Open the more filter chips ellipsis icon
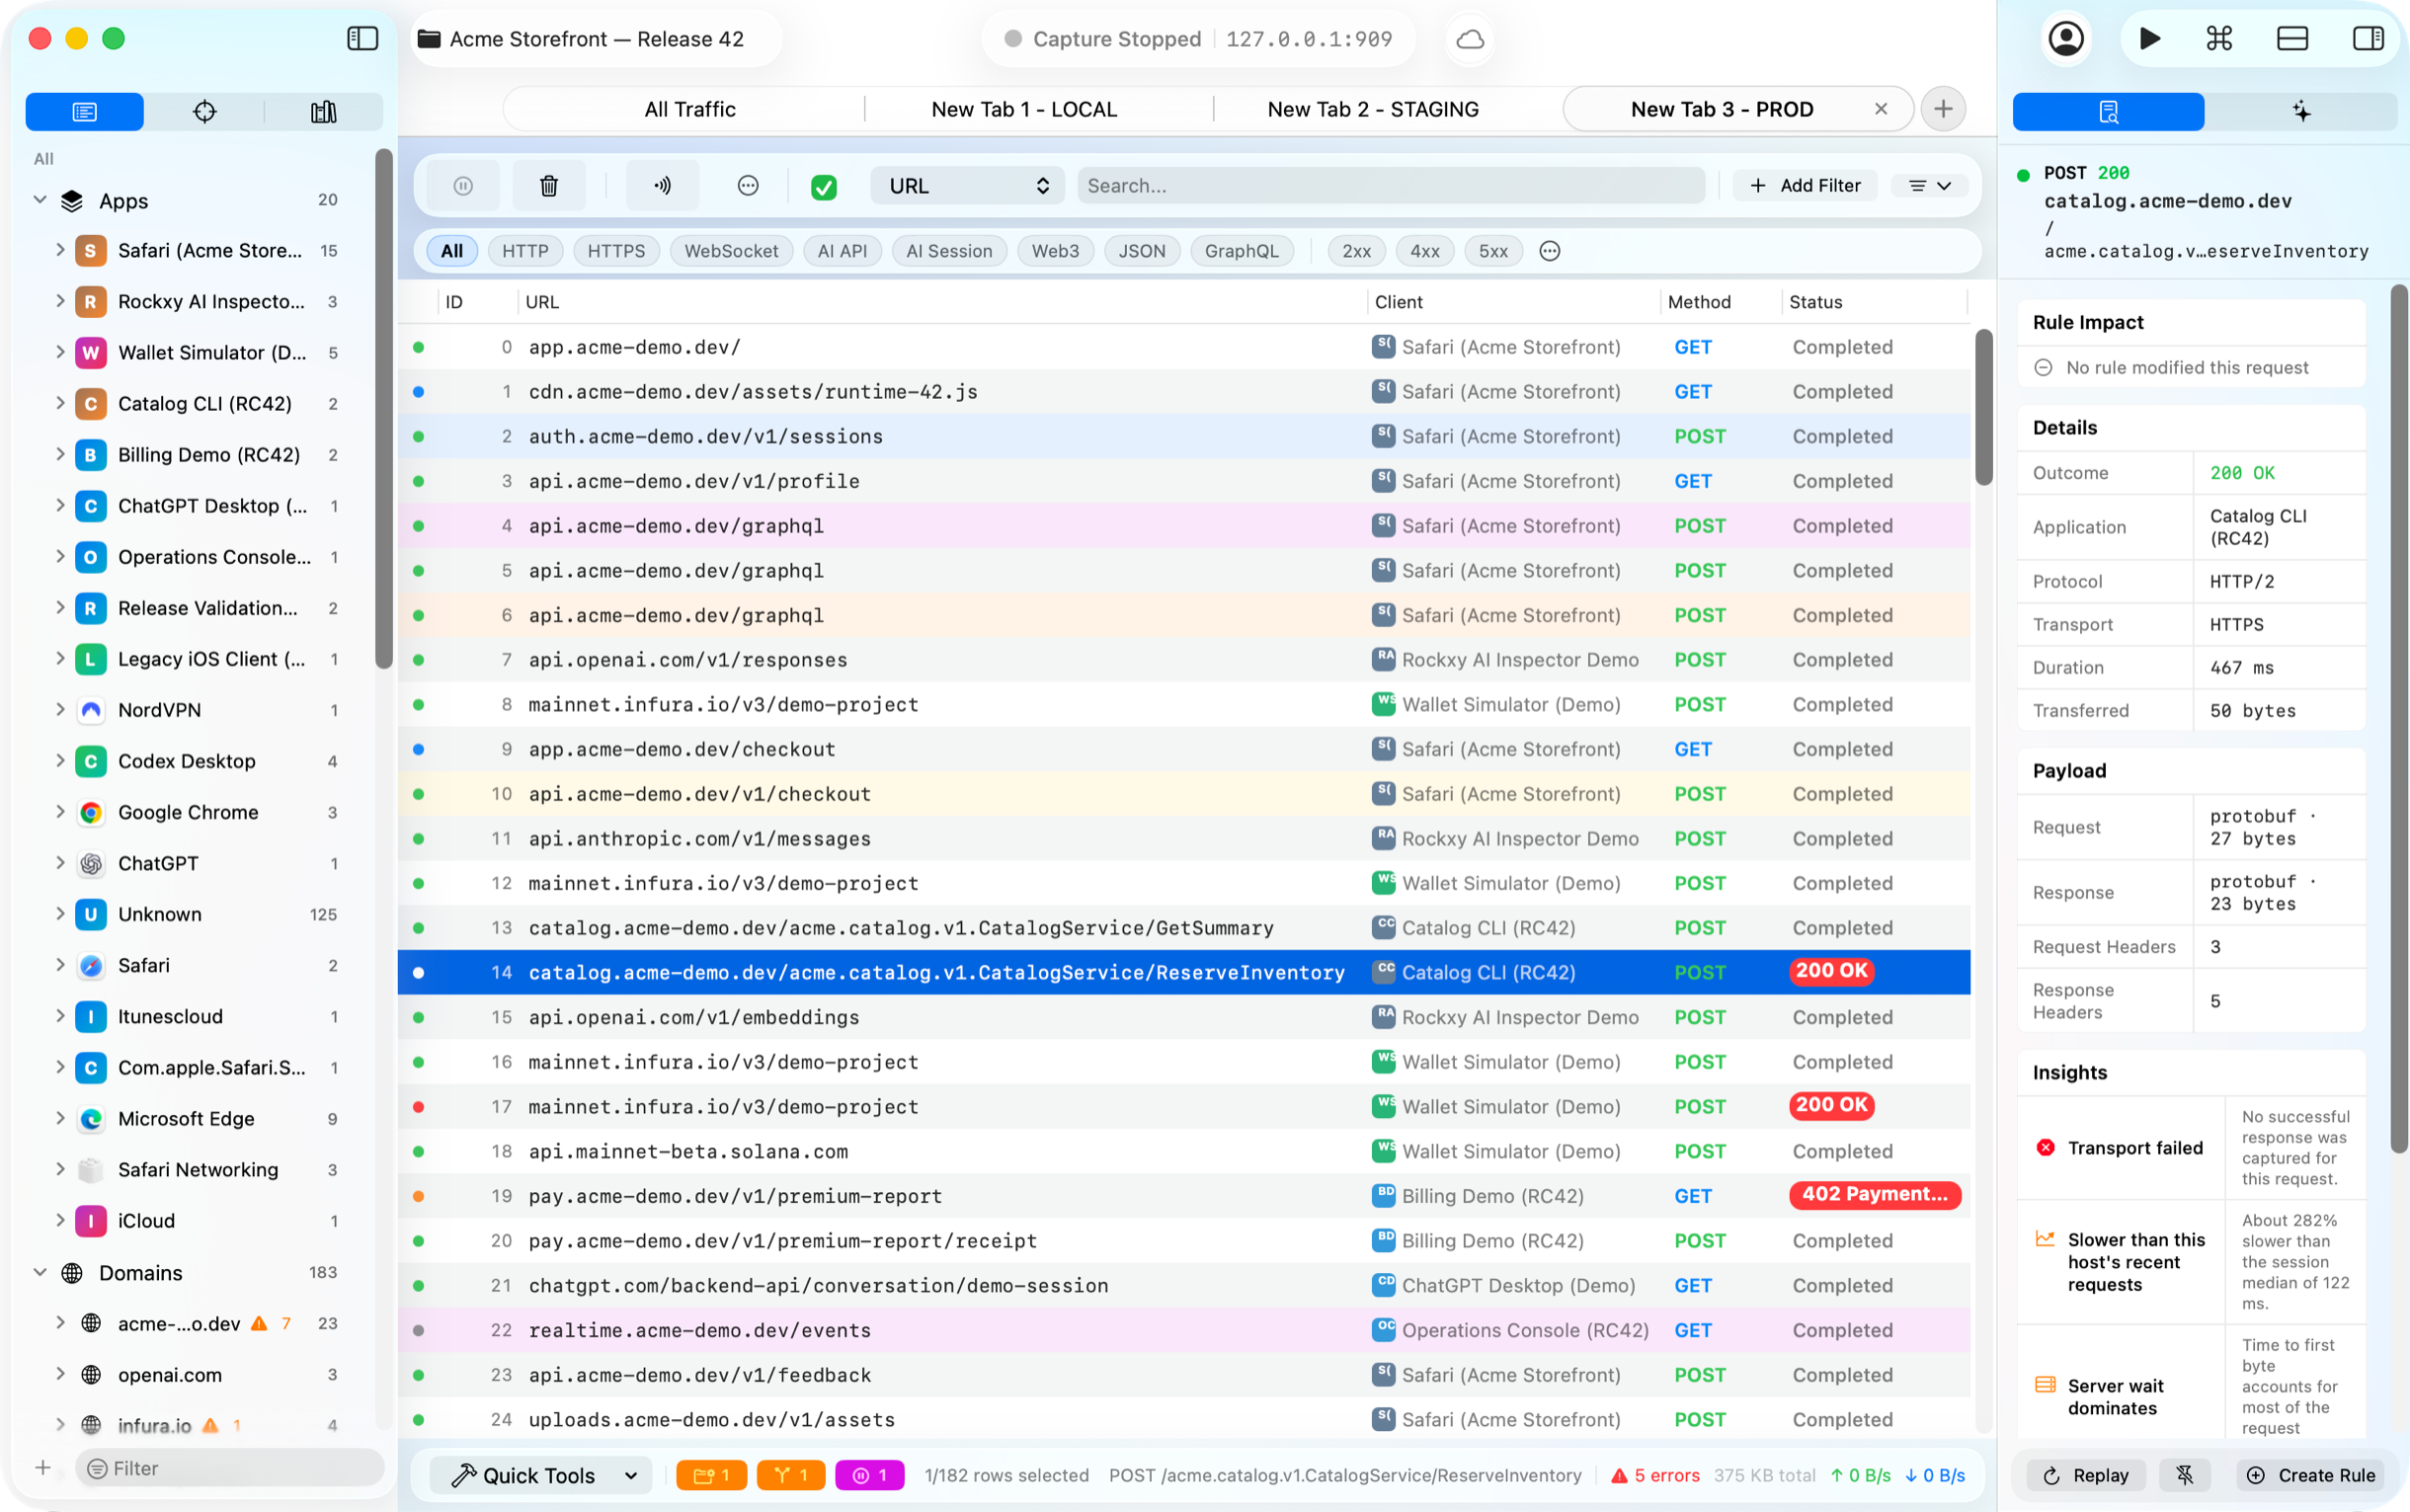 tap(1549, 251)
